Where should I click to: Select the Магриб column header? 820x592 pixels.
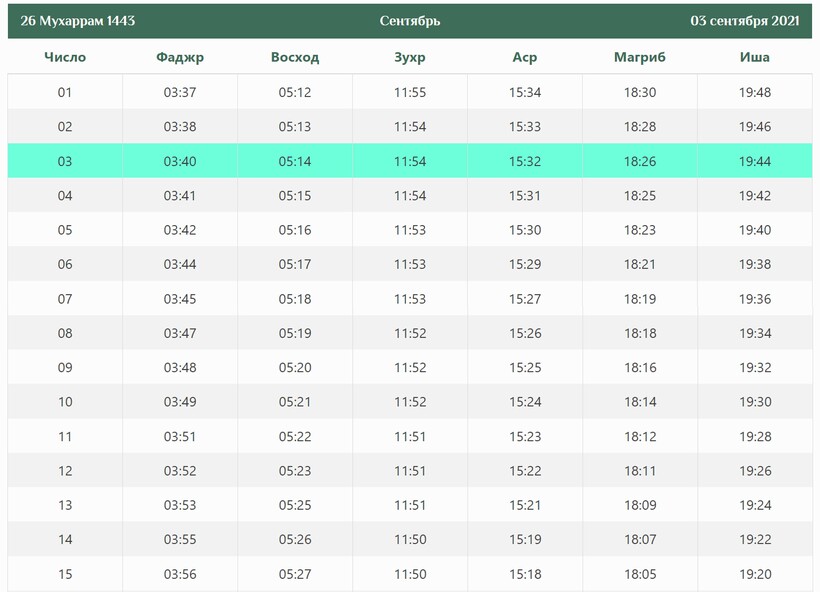[640, 57]
